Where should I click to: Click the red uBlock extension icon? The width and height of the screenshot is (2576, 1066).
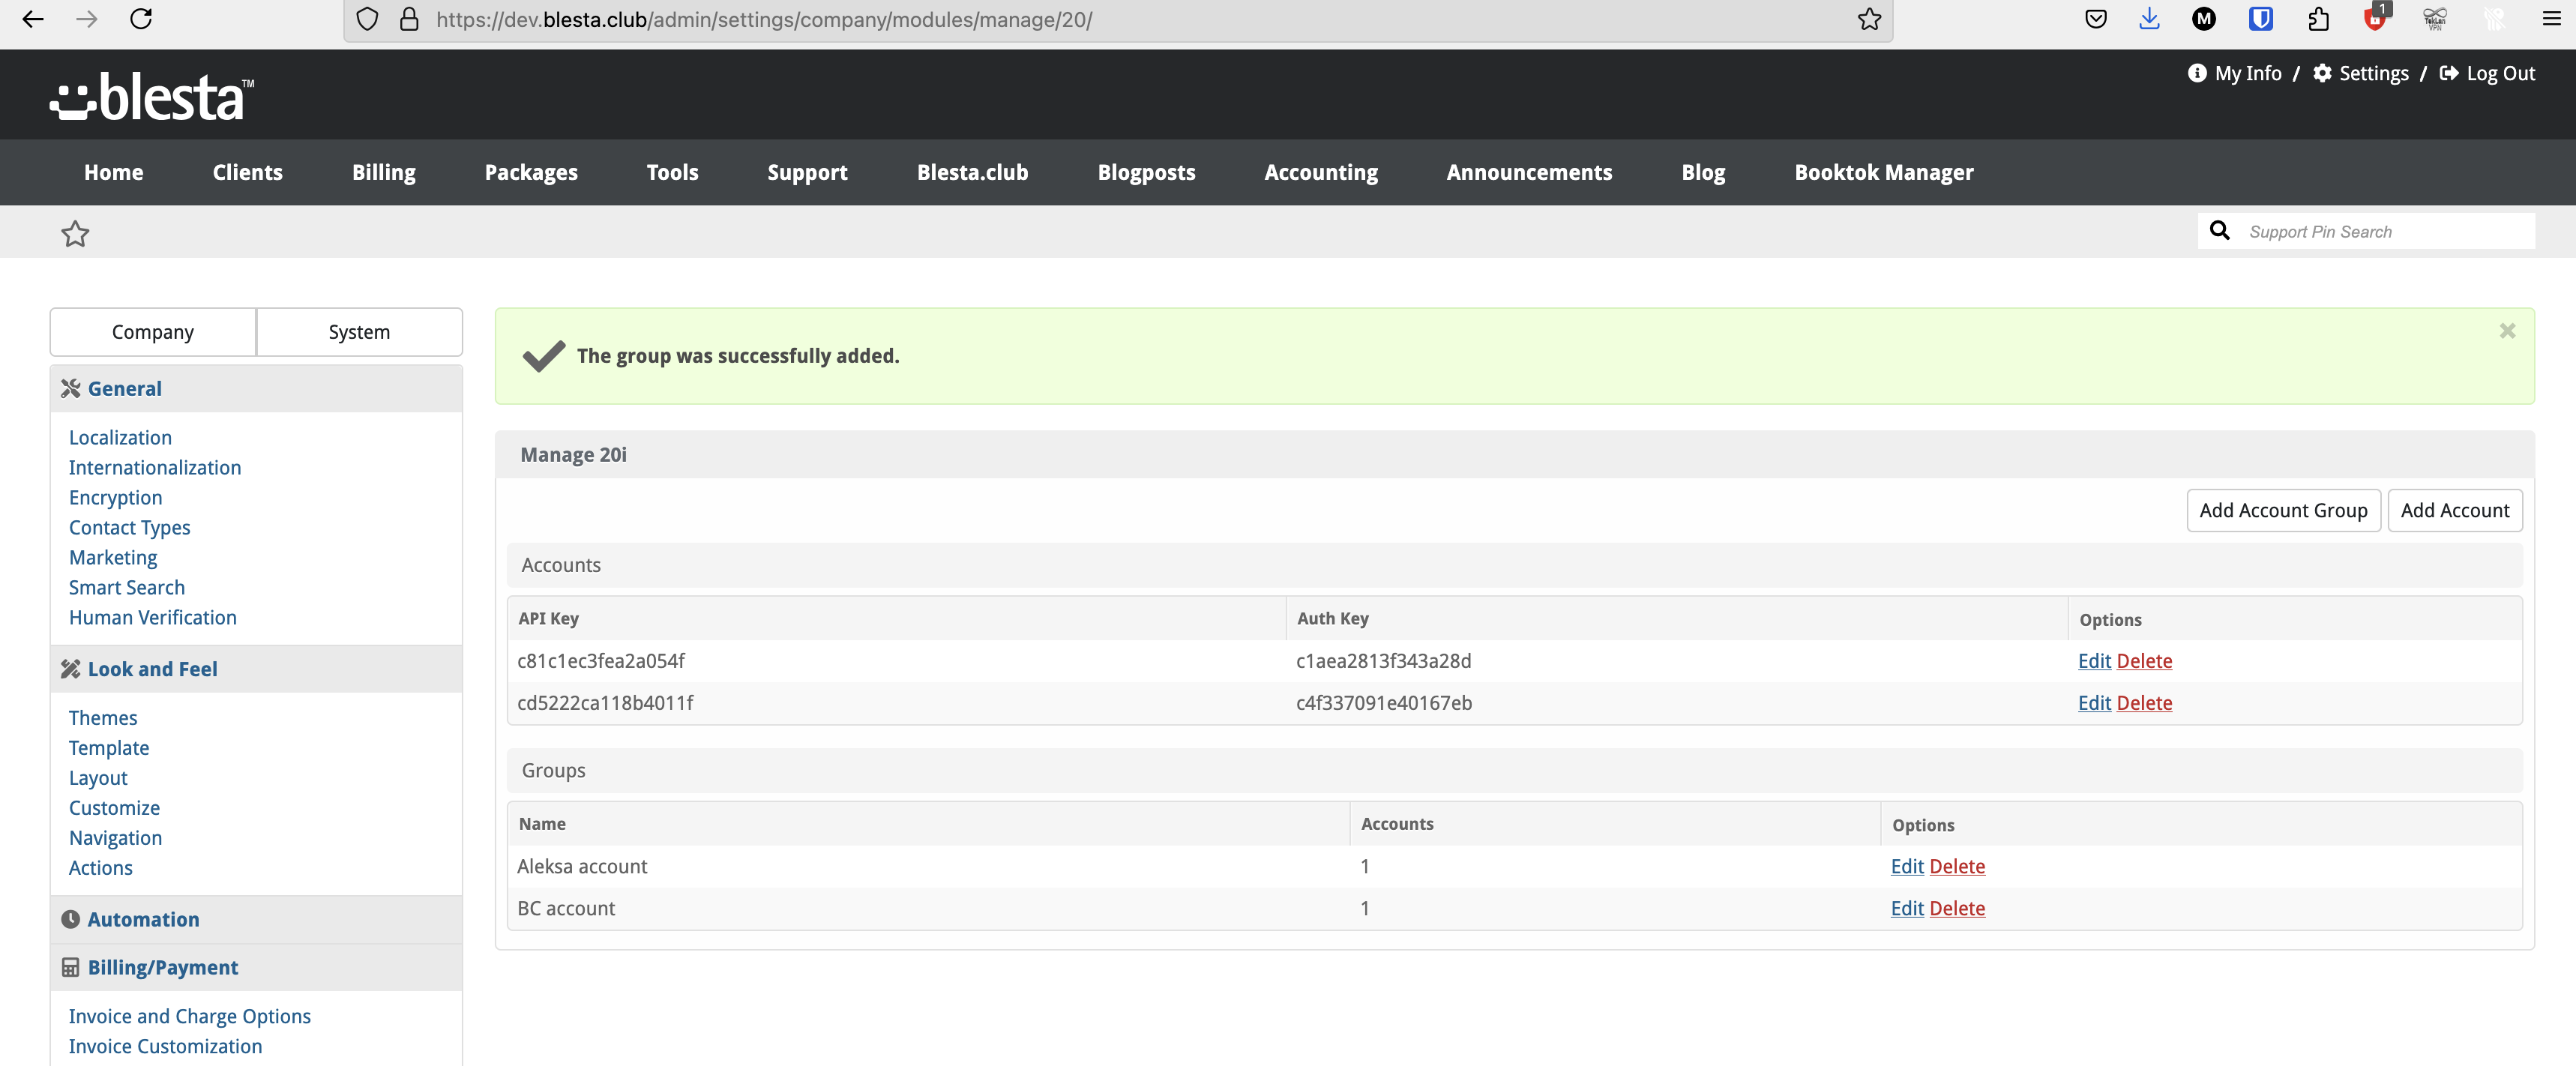(x=2376, y=18)
